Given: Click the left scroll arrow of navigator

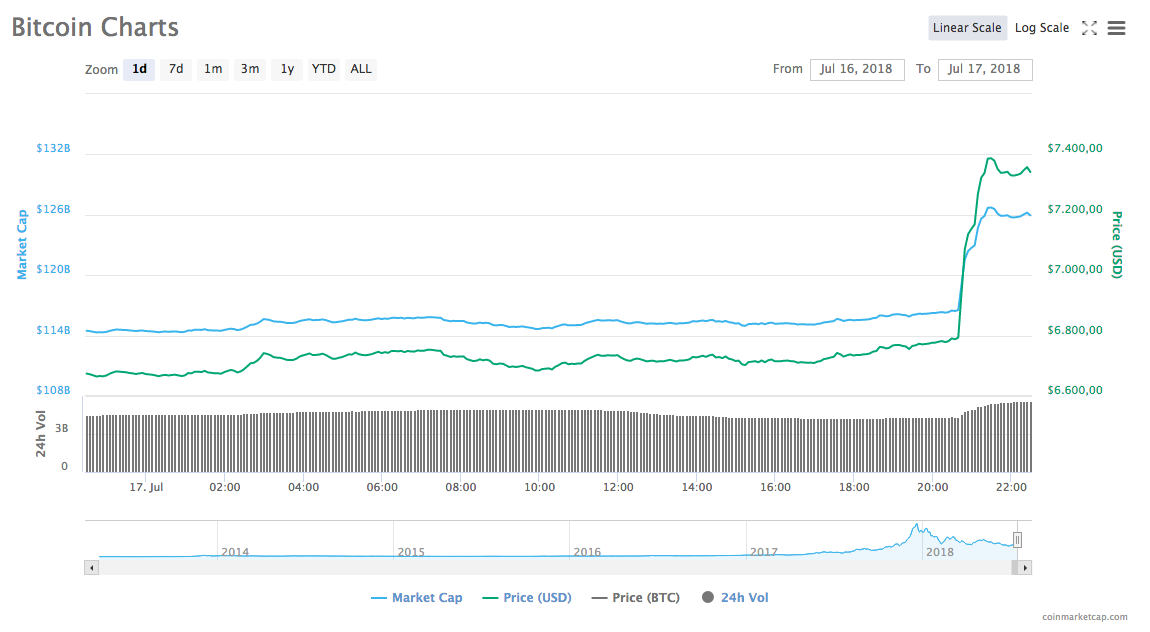Looking at the screenshot, I should [92, 567].
